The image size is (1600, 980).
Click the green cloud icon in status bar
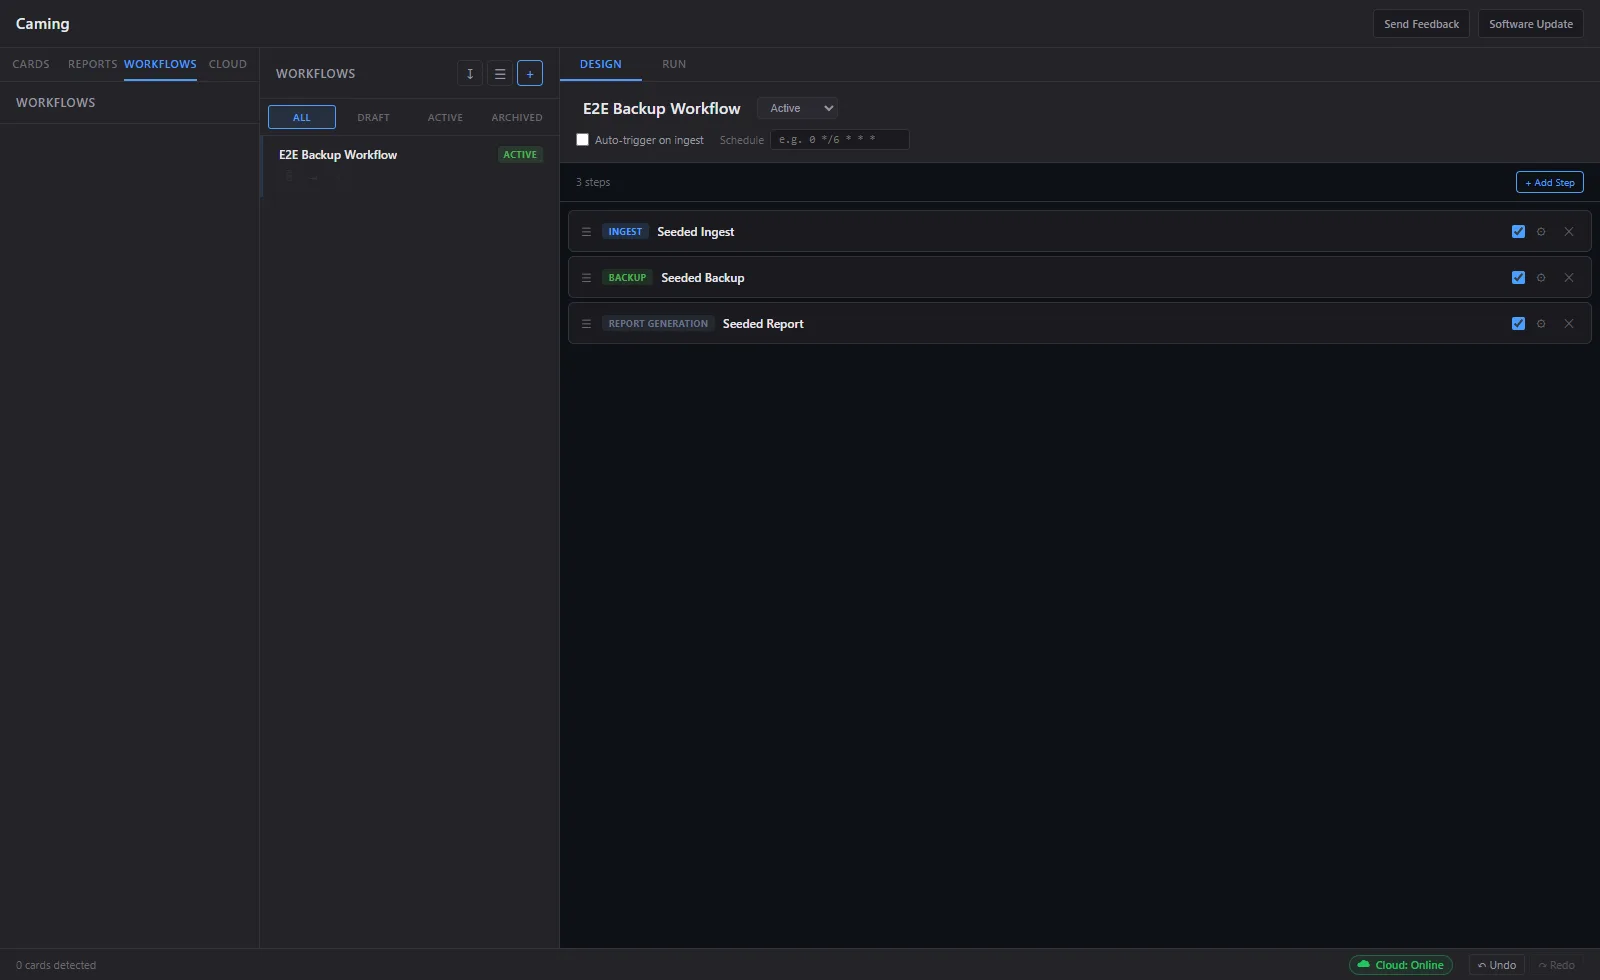pos(1364,965)
